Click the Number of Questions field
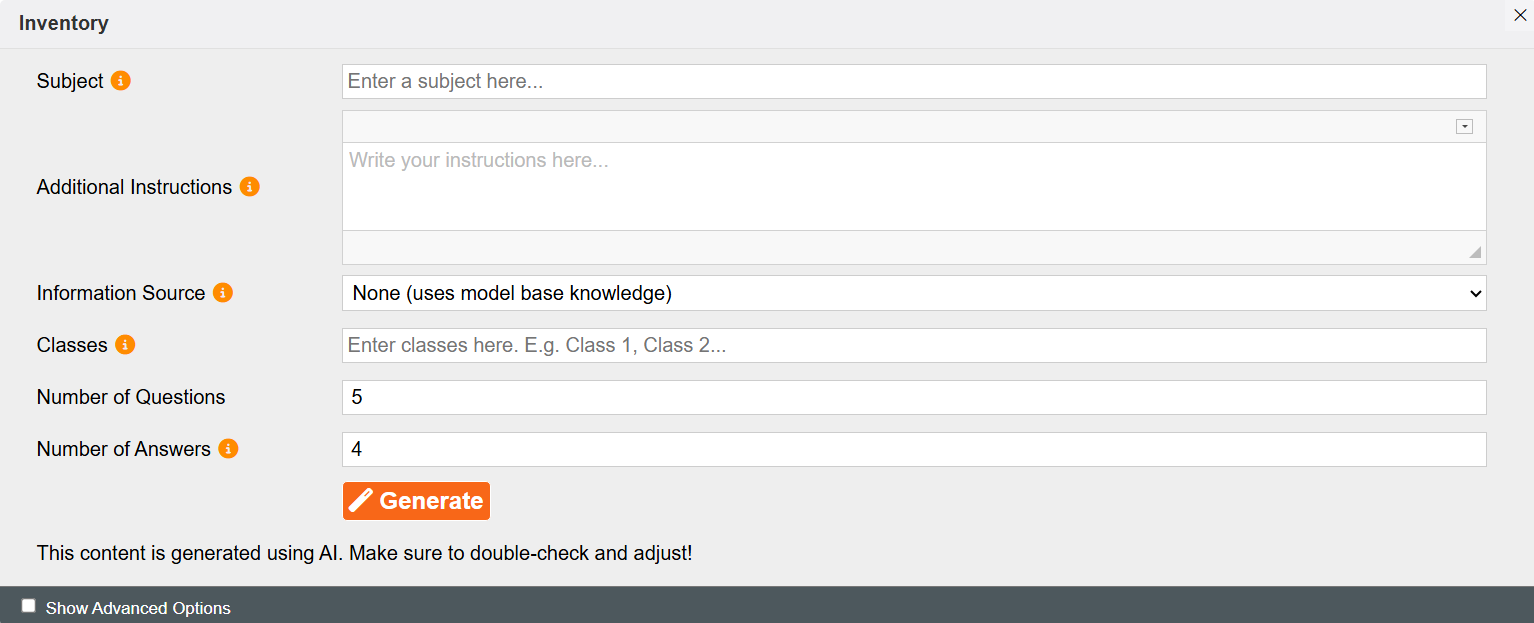The height and width of the screenshot is (623, 1534). tap(914, 397)
